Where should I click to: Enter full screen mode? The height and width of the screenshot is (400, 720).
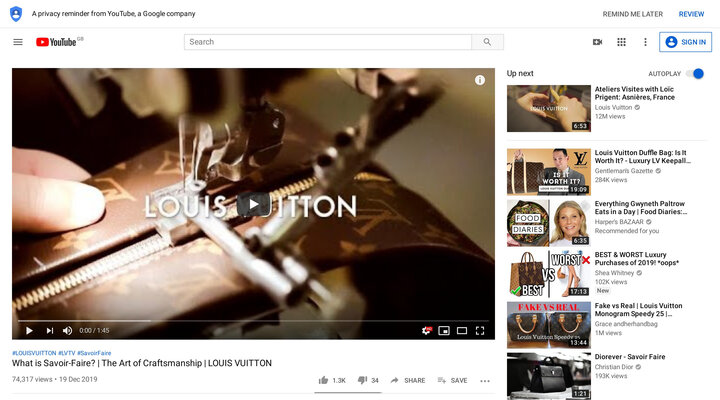click(x=480, y=331)
